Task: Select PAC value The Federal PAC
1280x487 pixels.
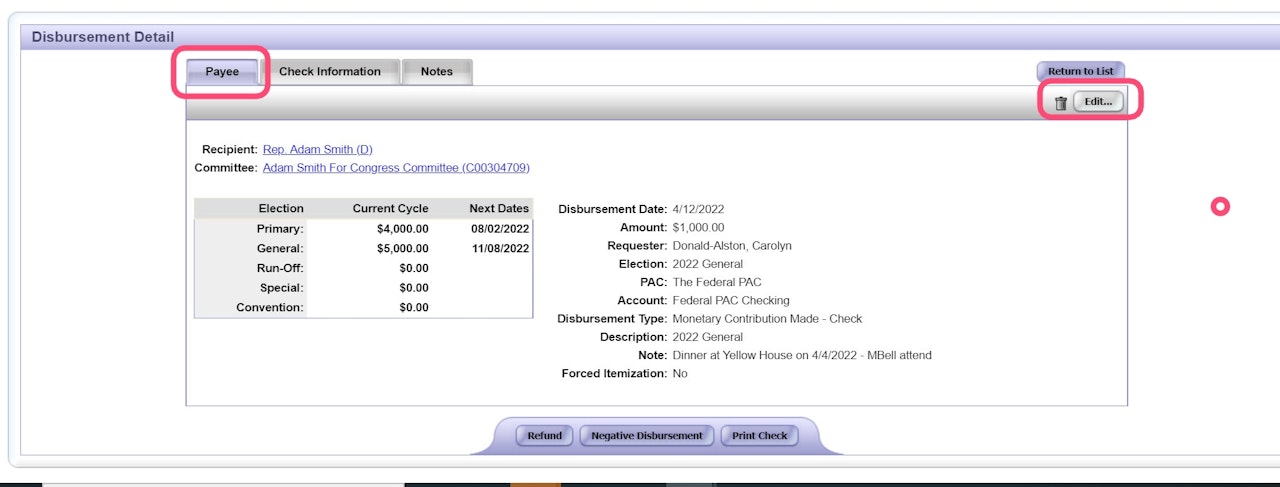Action: [717, 282]
